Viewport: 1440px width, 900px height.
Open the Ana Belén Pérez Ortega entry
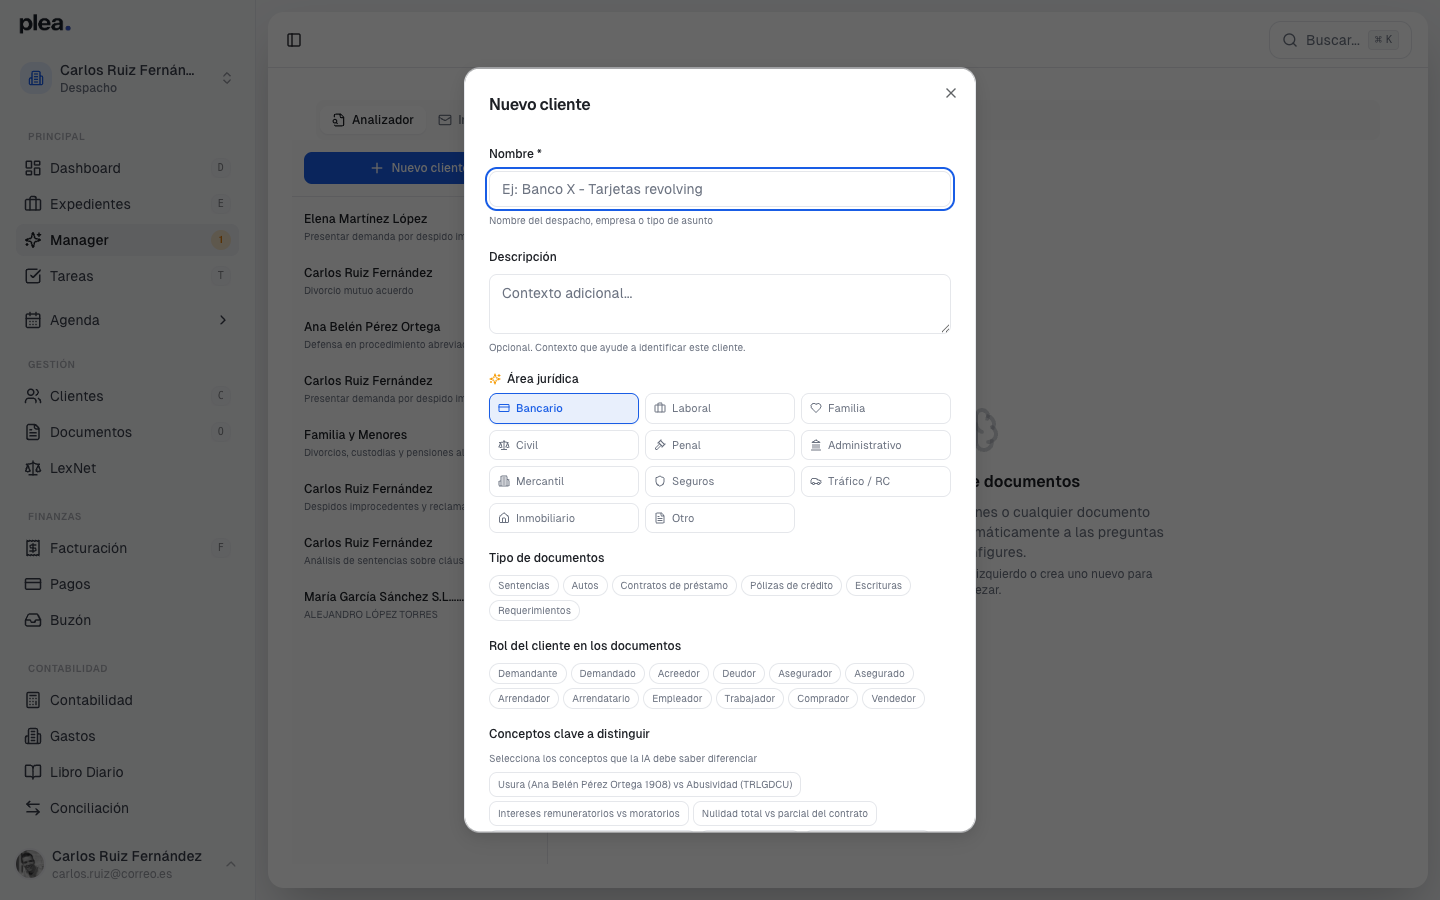click(x=384, y=335)
